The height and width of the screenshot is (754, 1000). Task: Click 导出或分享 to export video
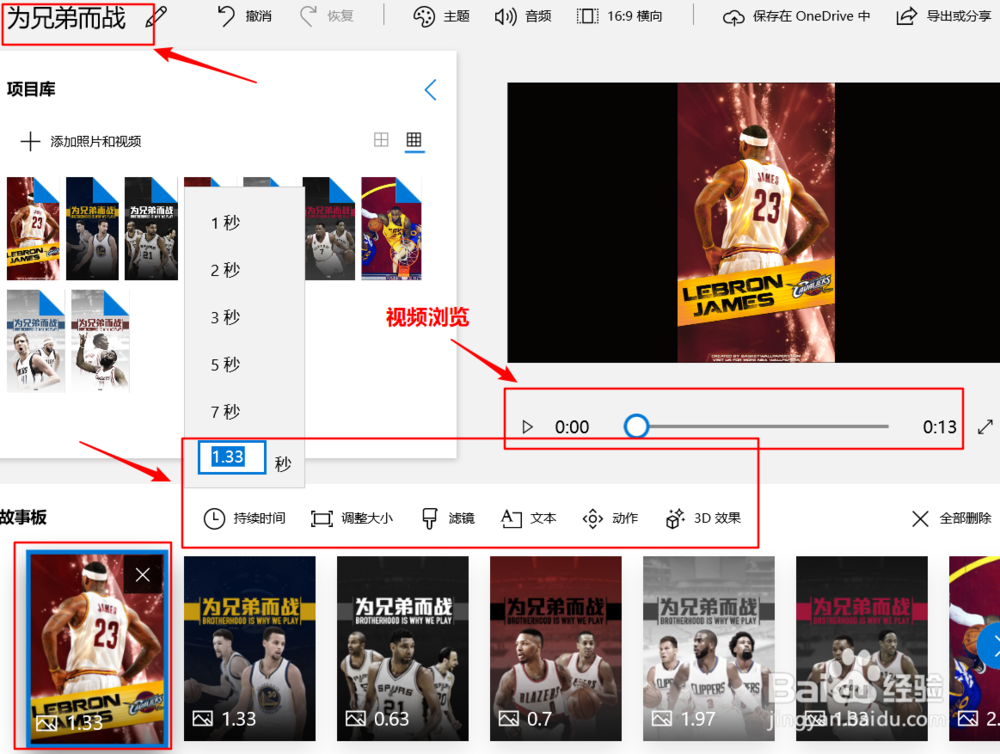(945, 16)
